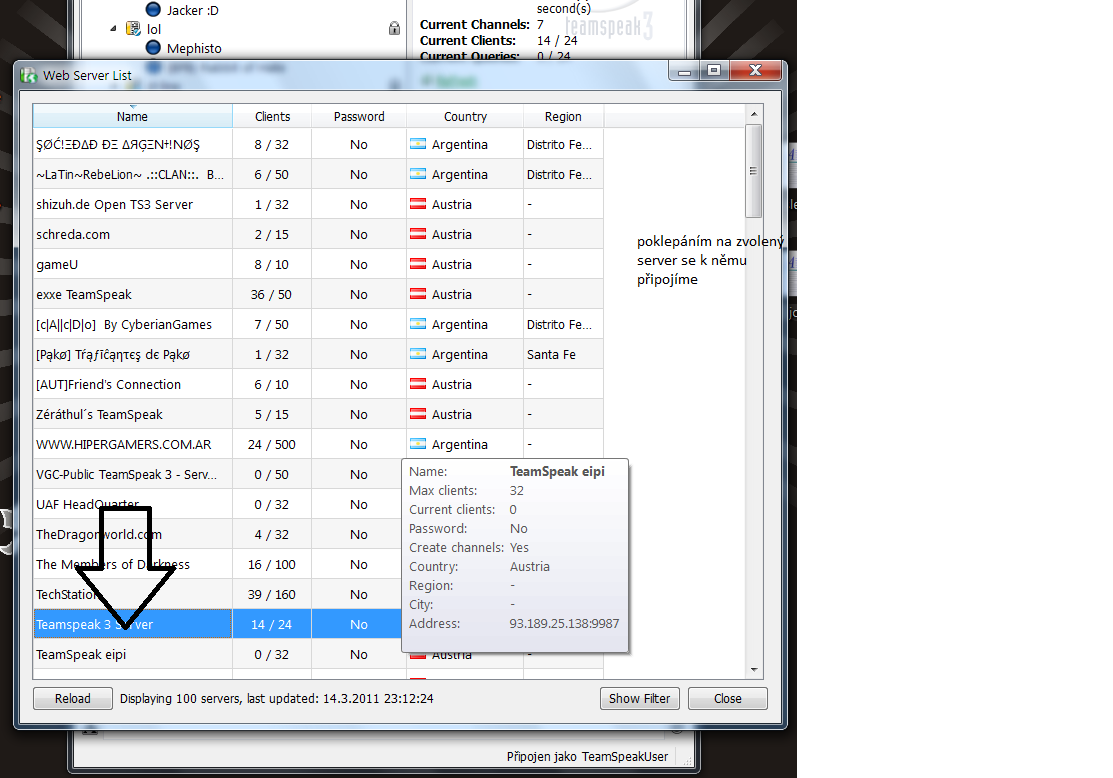Select the exxe TeamSpeak server row
Screen dimensions: 1113x778
133,295
